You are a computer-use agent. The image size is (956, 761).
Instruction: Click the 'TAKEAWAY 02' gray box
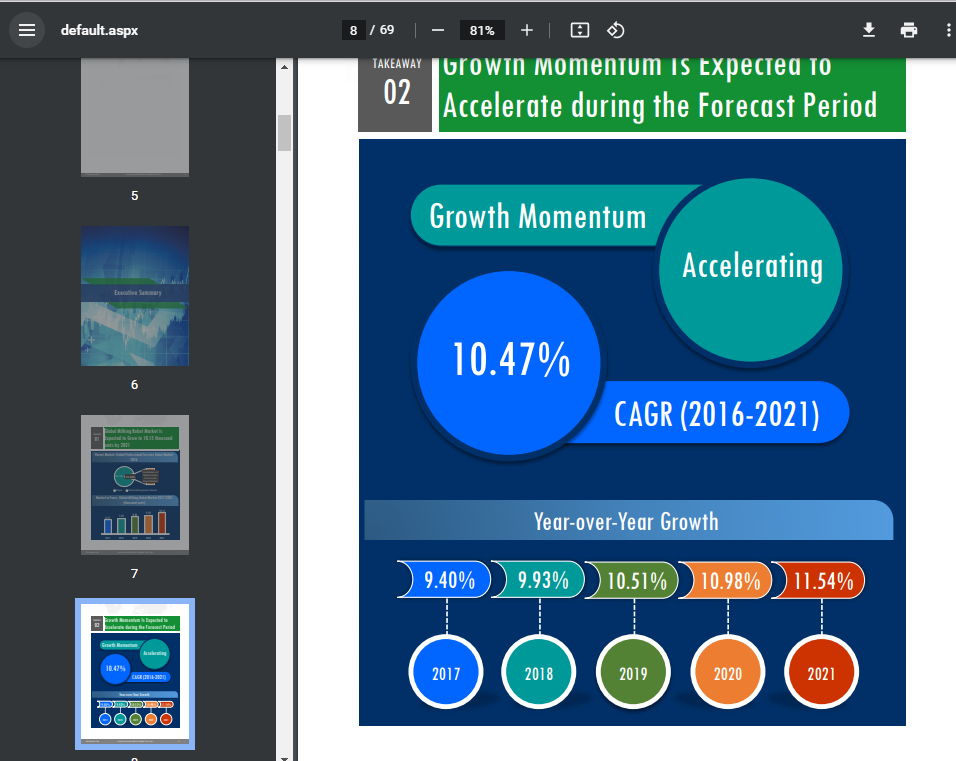tap(395, 95)
